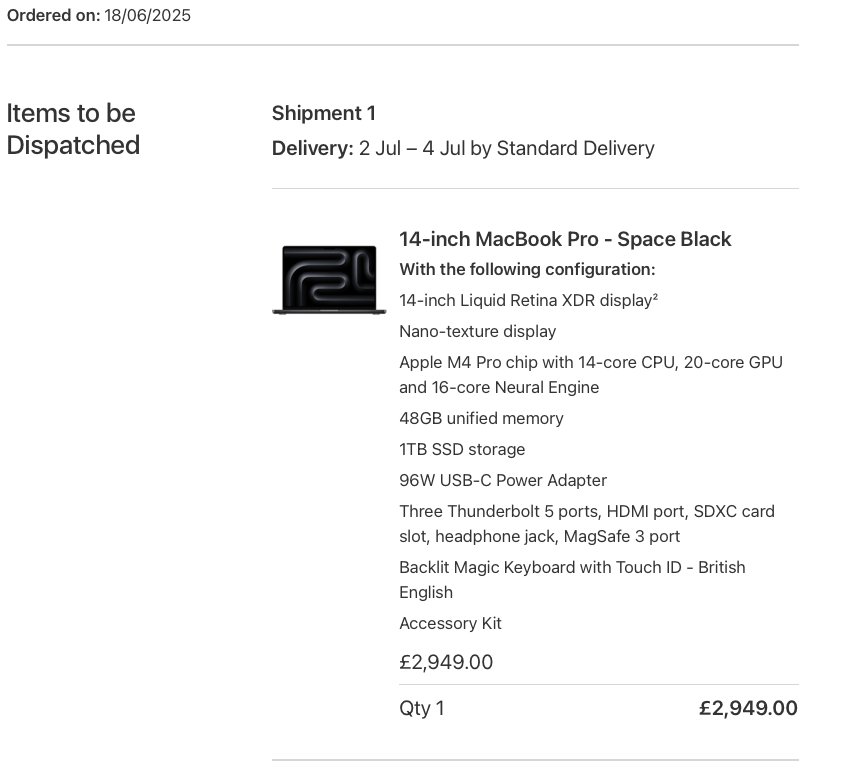Click the Items to be Dispatched heading

tap(73, 129)
